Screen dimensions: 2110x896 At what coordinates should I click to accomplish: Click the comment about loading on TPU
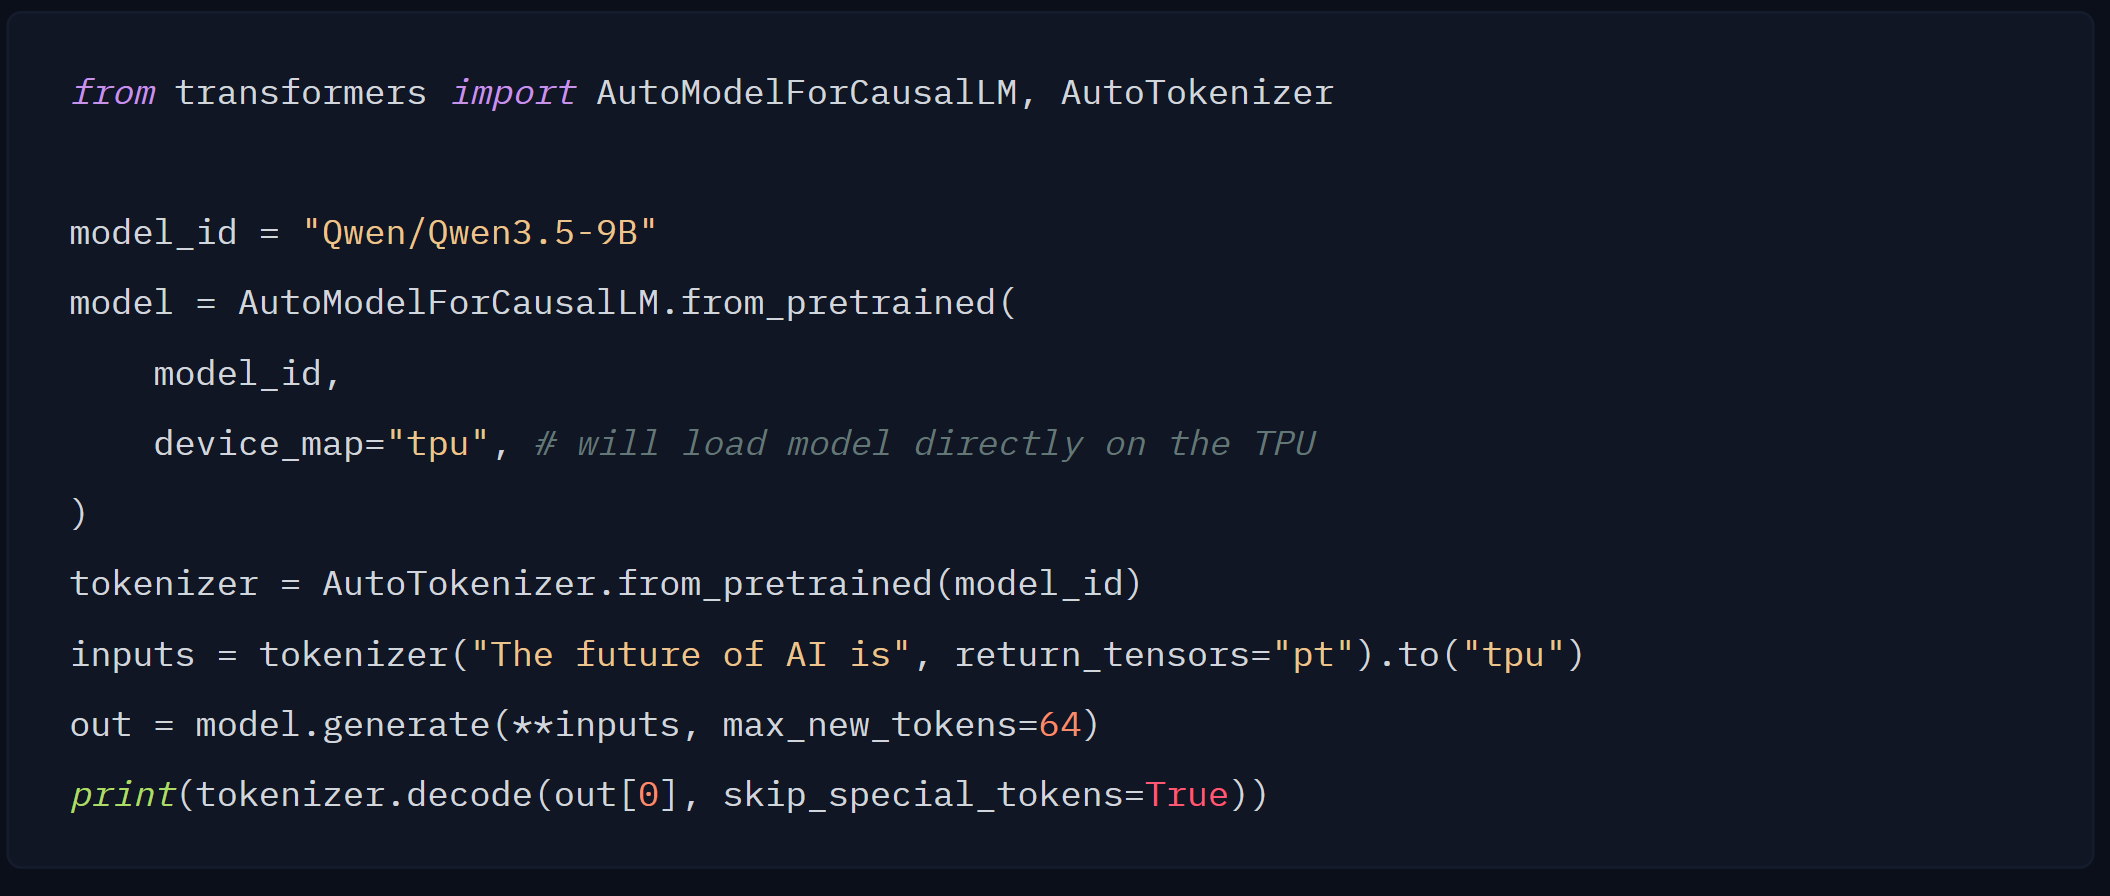[925, 444]
